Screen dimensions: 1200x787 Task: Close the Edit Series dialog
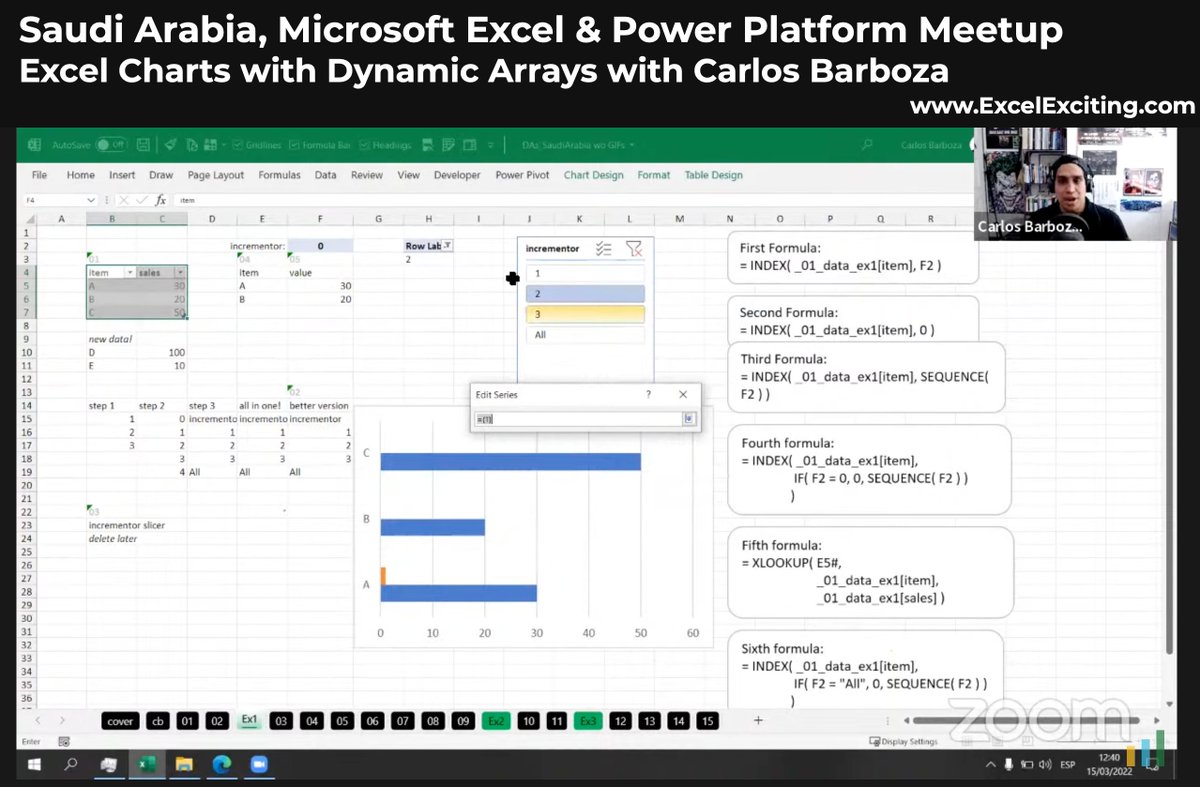(683, 395)
